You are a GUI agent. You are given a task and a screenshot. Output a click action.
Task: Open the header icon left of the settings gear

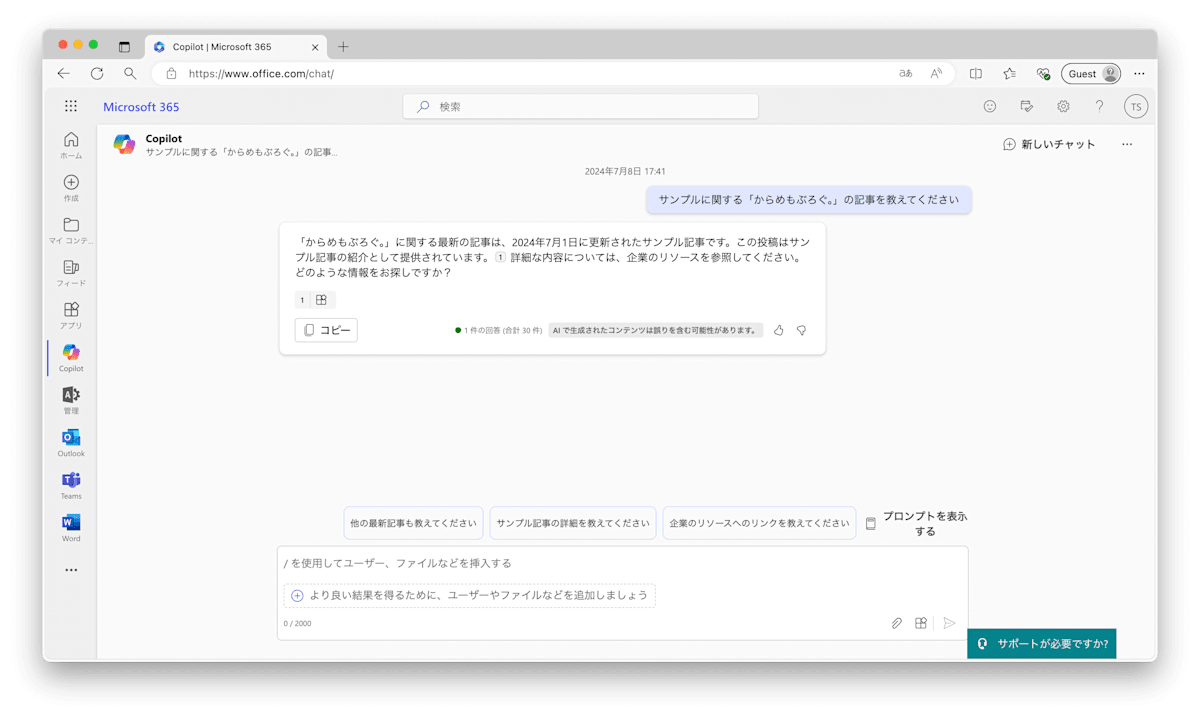1026,106
